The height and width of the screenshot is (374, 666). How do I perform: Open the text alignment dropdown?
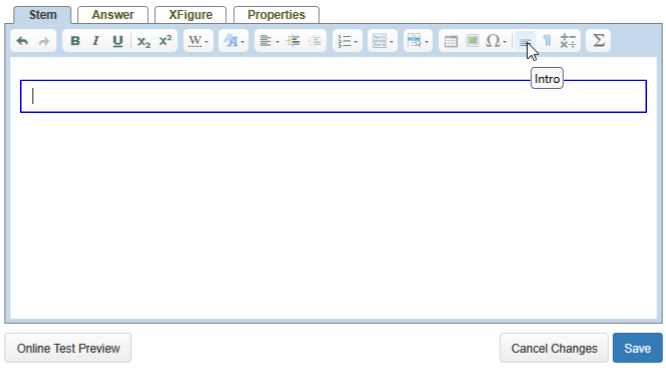point(269,41)
